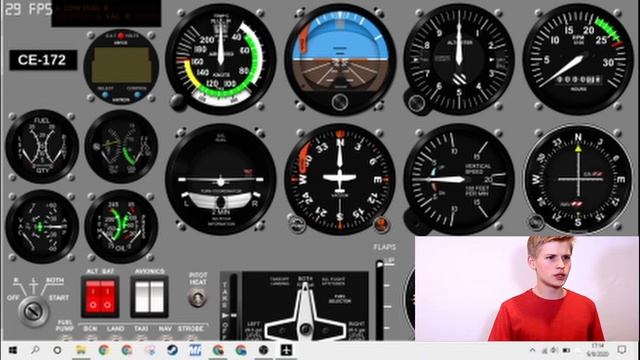The height and width of the screenshot is (360, 640).
Task: Open File Explorer from the taskbar
Action: pos(81,350)
